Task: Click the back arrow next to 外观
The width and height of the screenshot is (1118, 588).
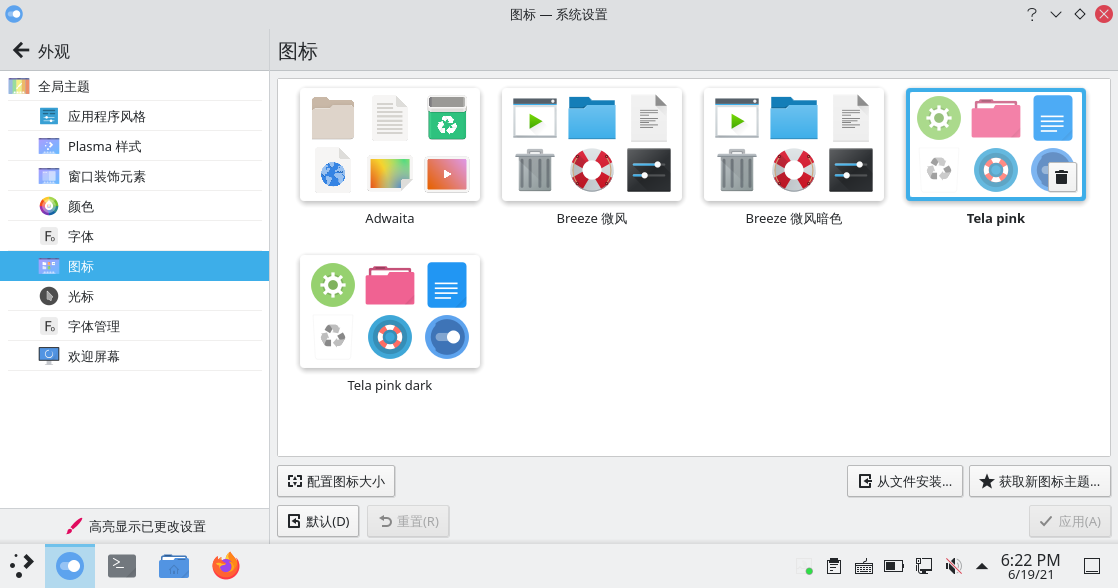Action: tap(20, 51)
